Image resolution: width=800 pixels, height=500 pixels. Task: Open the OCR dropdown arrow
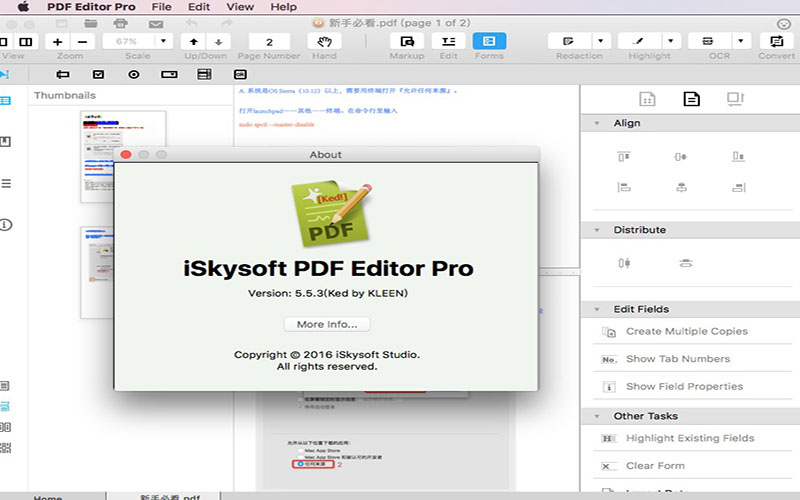741,41
